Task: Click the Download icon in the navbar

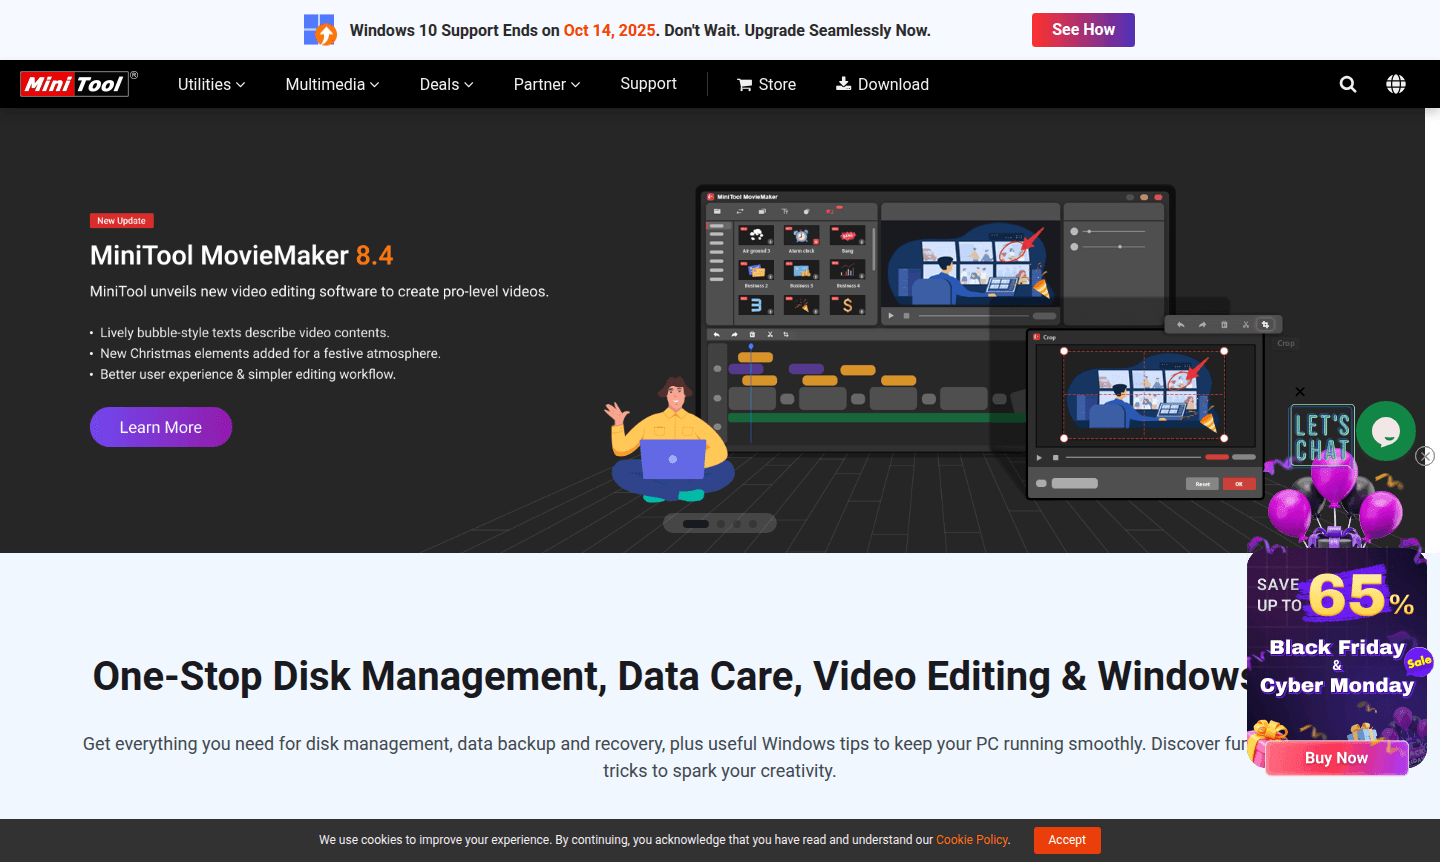Action: [842, 84]
